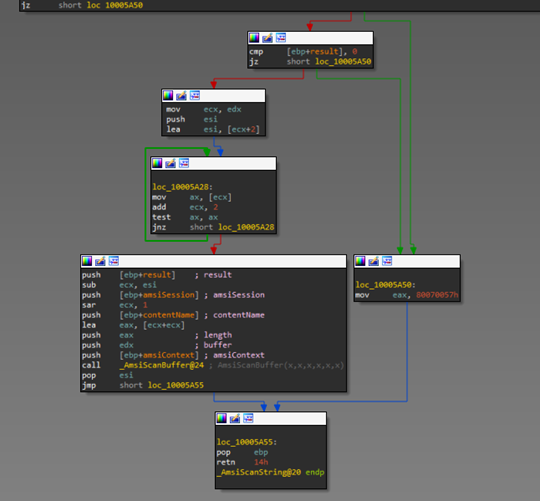Click the 'mov ecx, edx' instruction

pyautogui.click(x=204, y=109)
